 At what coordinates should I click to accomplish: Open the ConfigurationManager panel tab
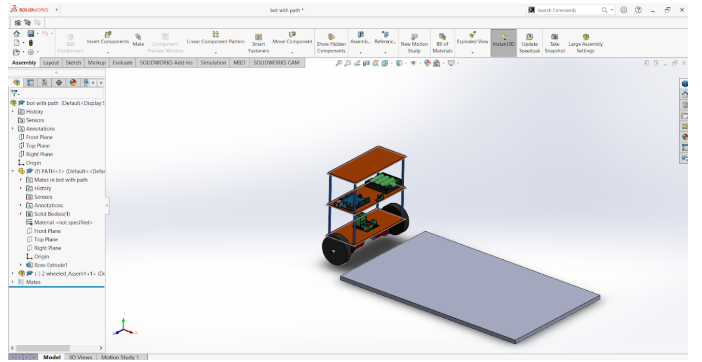point(45,83)
